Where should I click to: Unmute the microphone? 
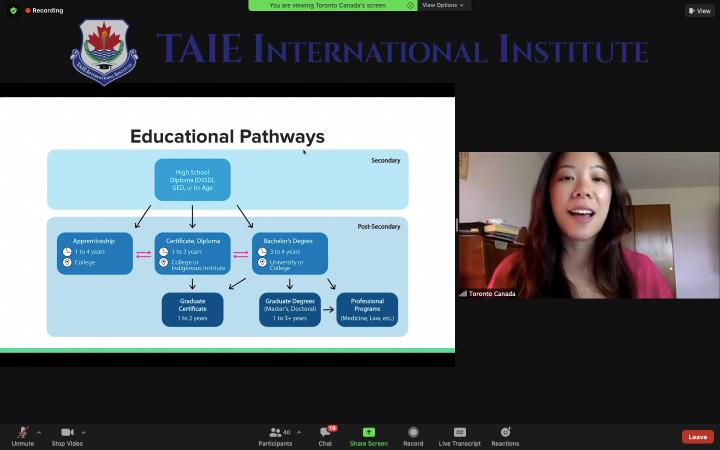click(22, 434)
